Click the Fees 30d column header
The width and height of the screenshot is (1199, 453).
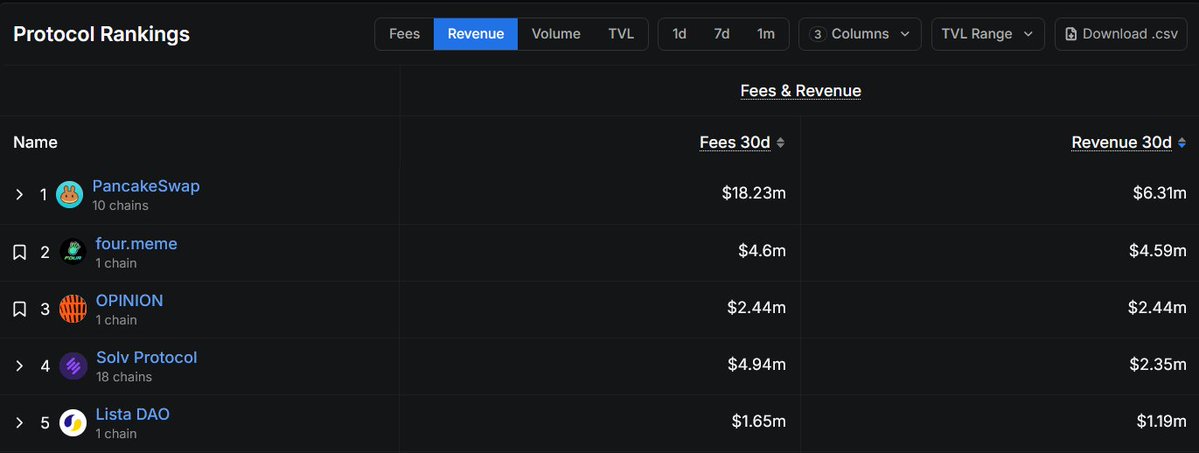pos(735,142)
